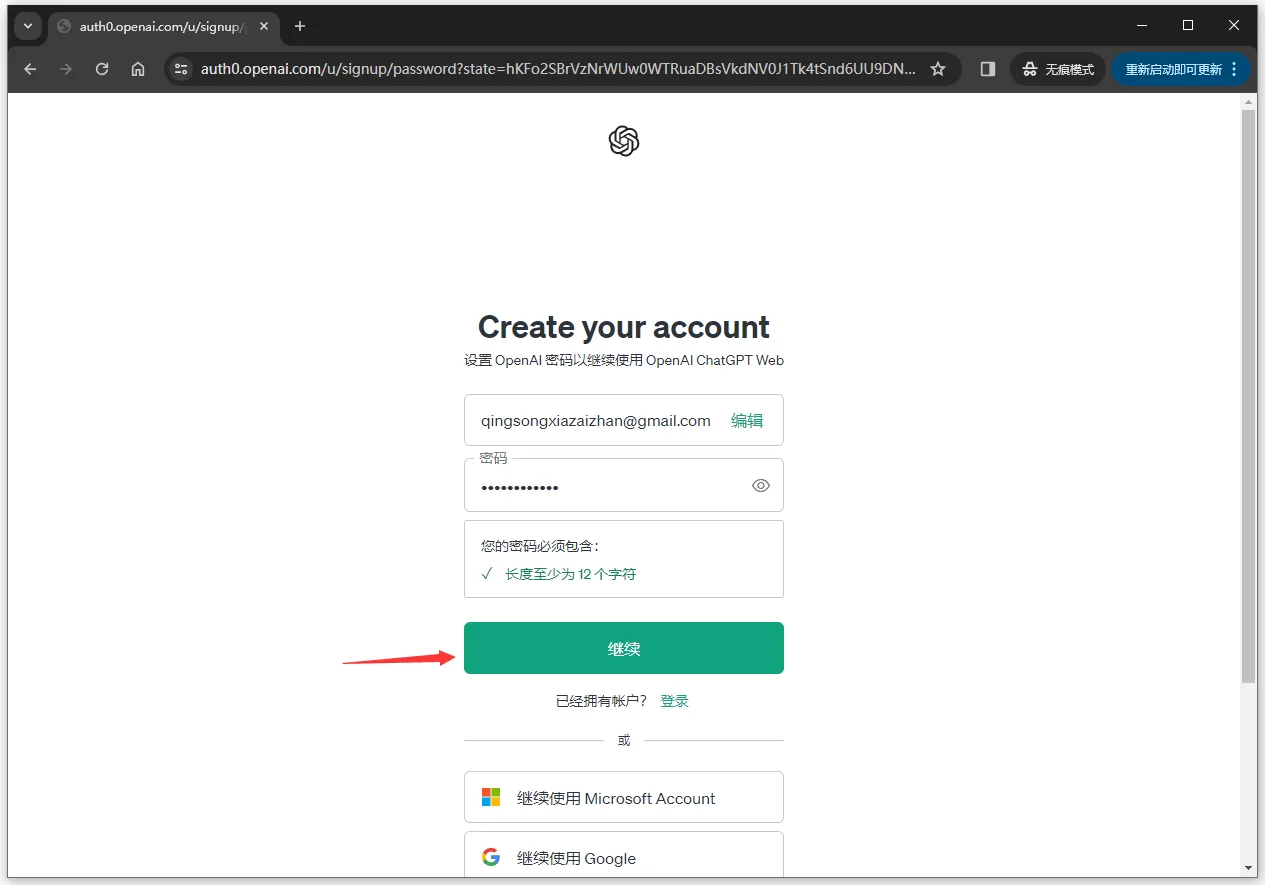This screenshot has width=1265, height=885.
Task: Open the tab search dropdown arrow
Action: tap(27, 26)
